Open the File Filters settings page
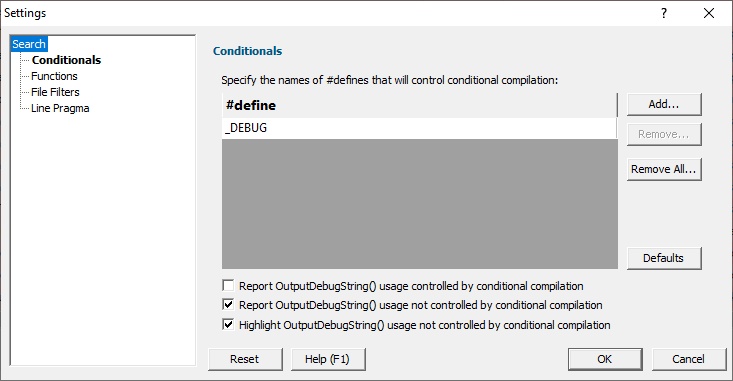Screen dimensions: 733x381 point(55,92)
